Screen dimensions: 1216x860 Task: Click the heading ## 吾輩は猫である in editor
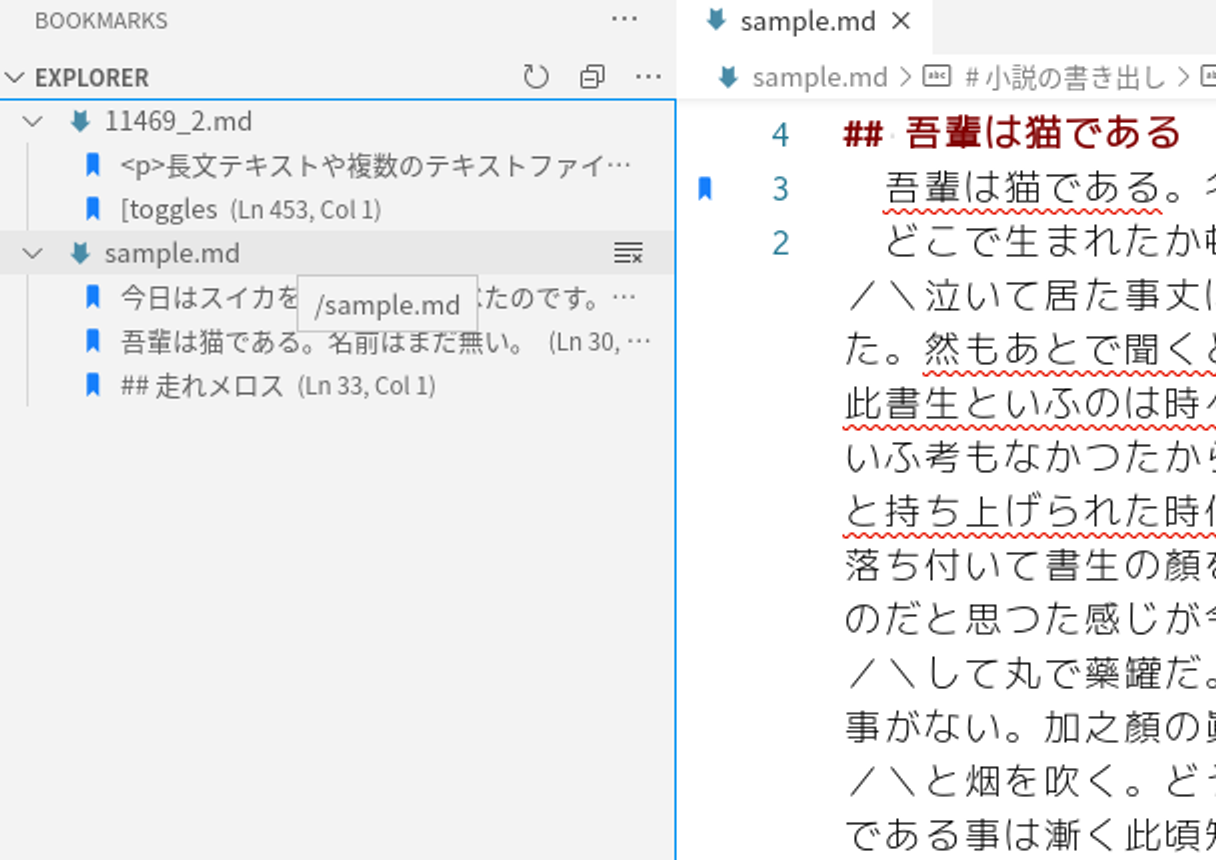1013,133
